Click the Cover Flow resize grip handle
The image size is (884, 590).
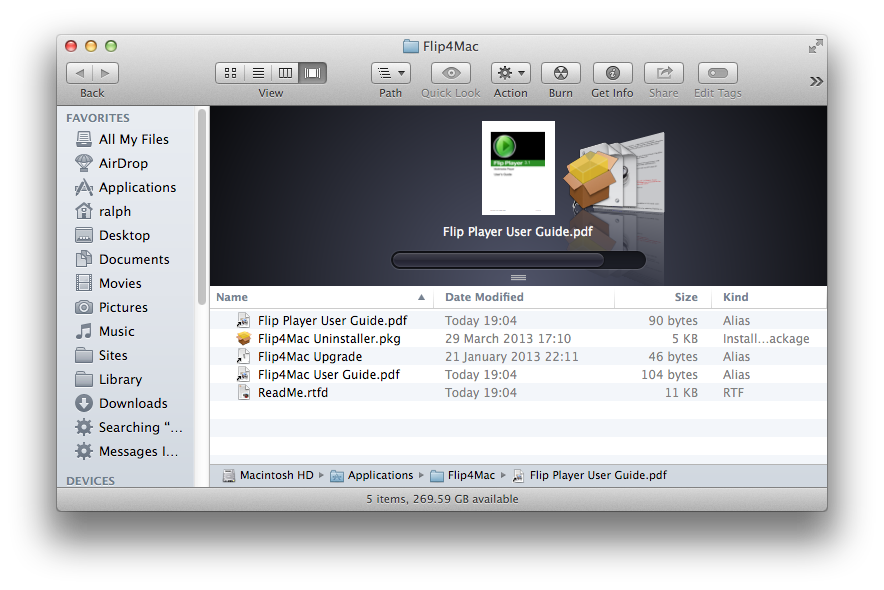(518, 277)
